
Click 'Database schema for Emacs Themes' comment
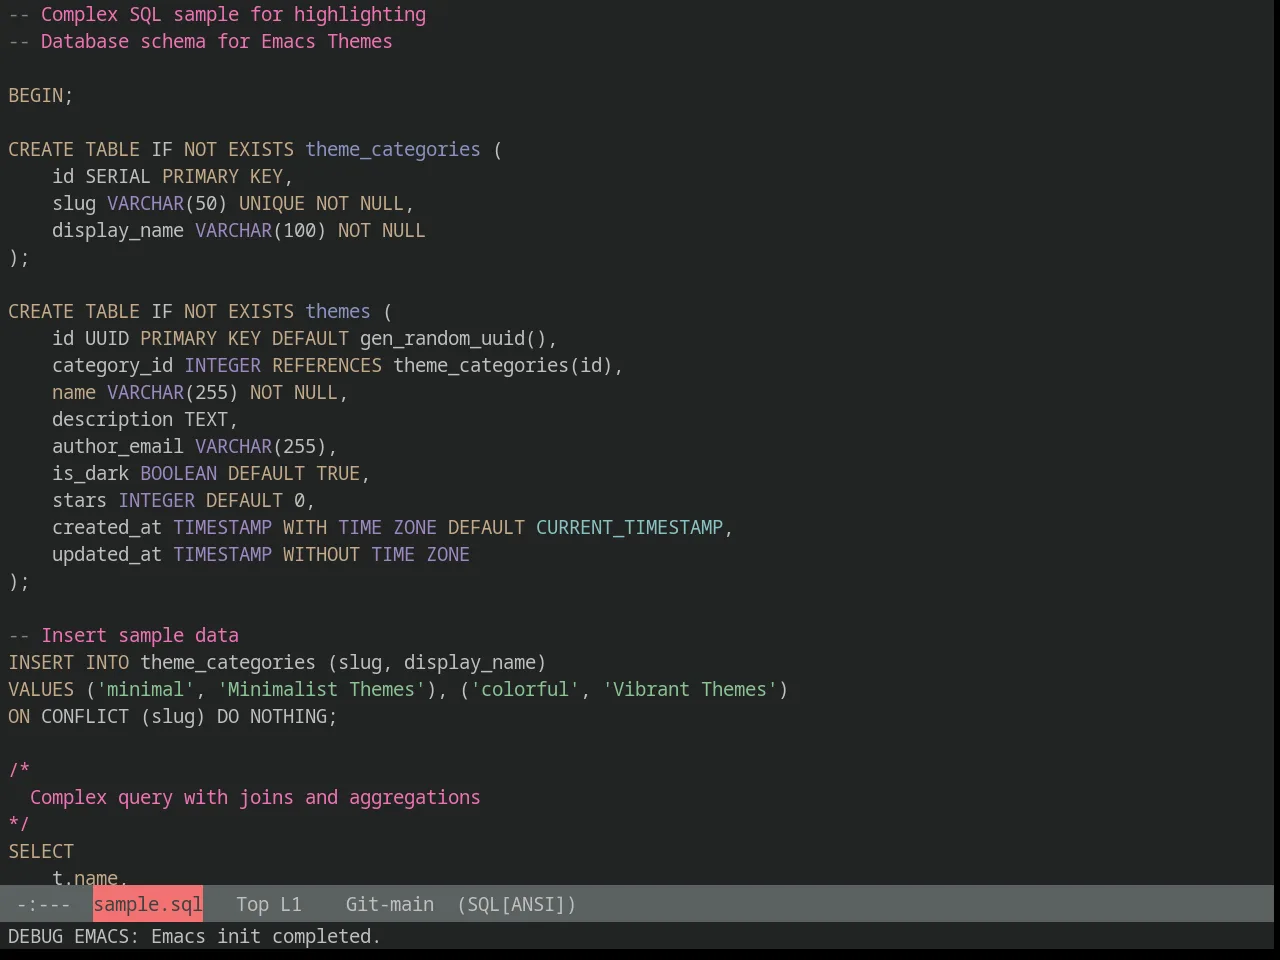pos(217,41)
